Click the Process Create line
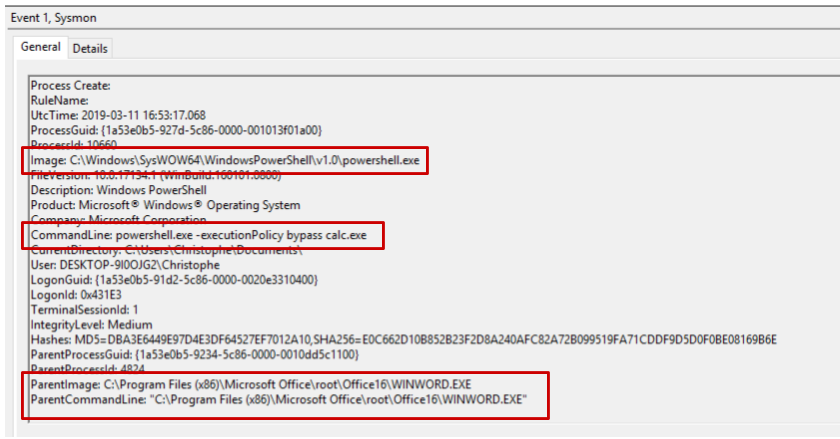Viewport: 840px width, 439px height. pyautogui.click(x=71, y=86)
